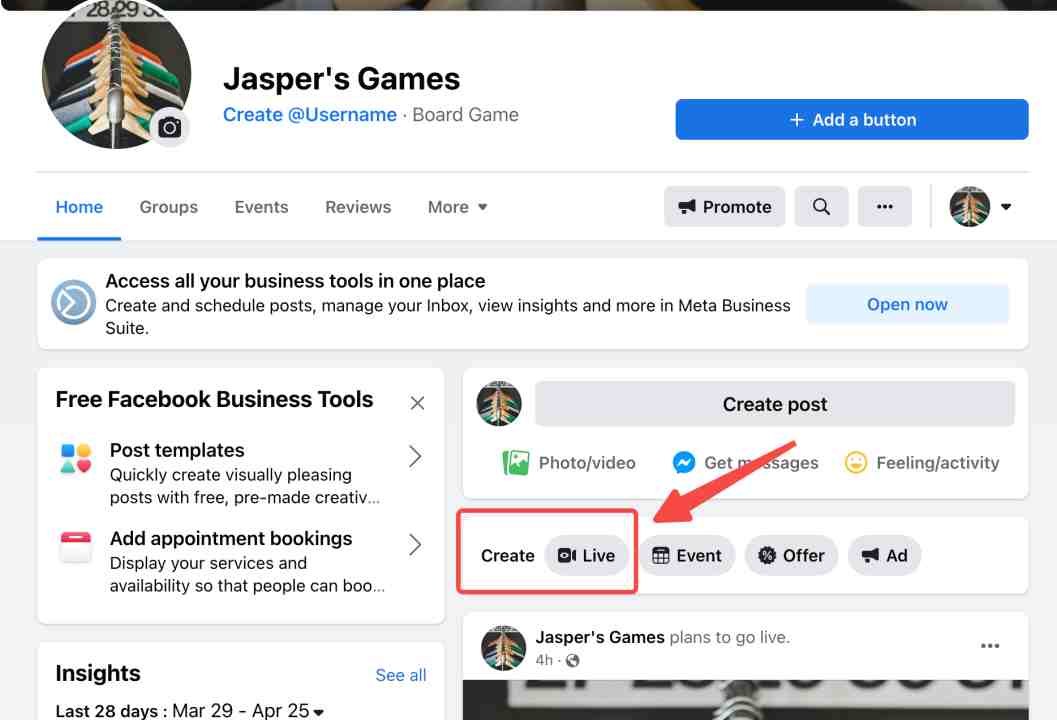Change profile picture via camera icon

(170, 127)
